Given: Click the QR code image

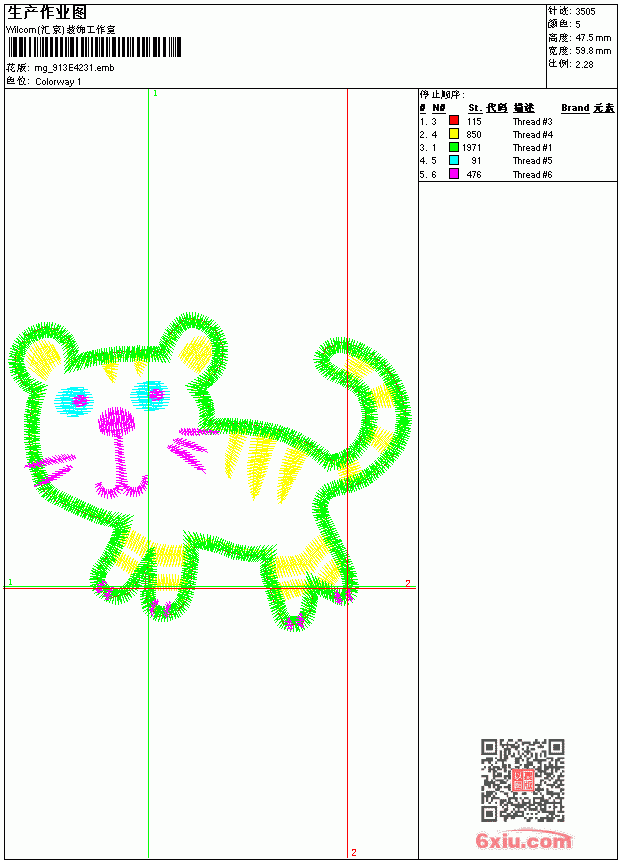Looking at the screenshot, I should click(x=523, y=780).
